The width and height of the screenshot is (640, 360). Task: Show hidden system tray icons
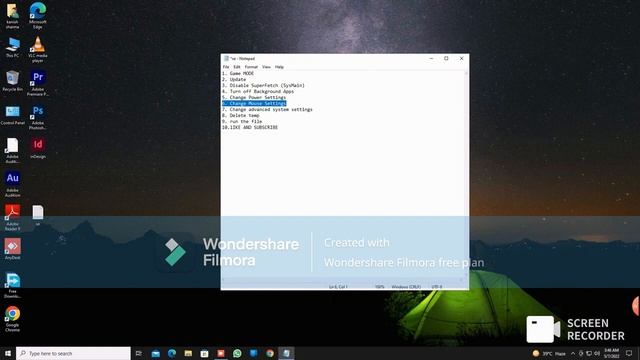click(x=573, y=353)
